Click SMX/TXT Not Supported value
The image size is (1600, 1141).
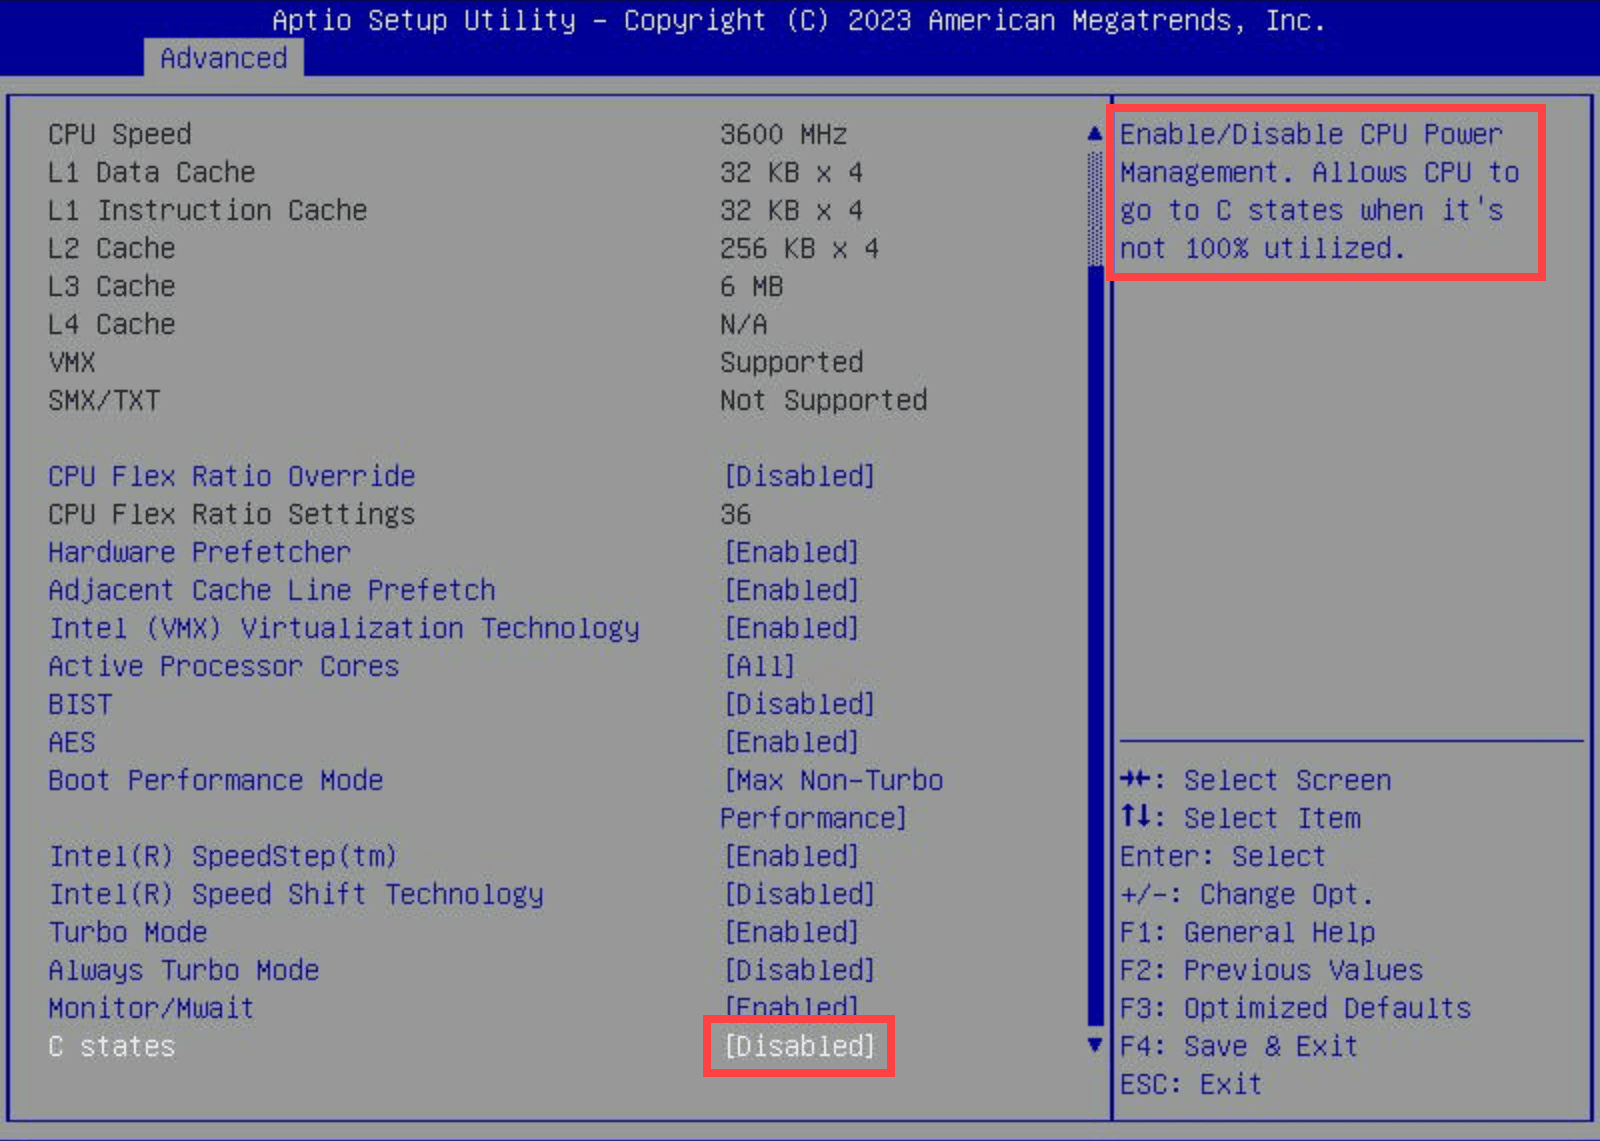pyautogui.click(x=824, y=400)
